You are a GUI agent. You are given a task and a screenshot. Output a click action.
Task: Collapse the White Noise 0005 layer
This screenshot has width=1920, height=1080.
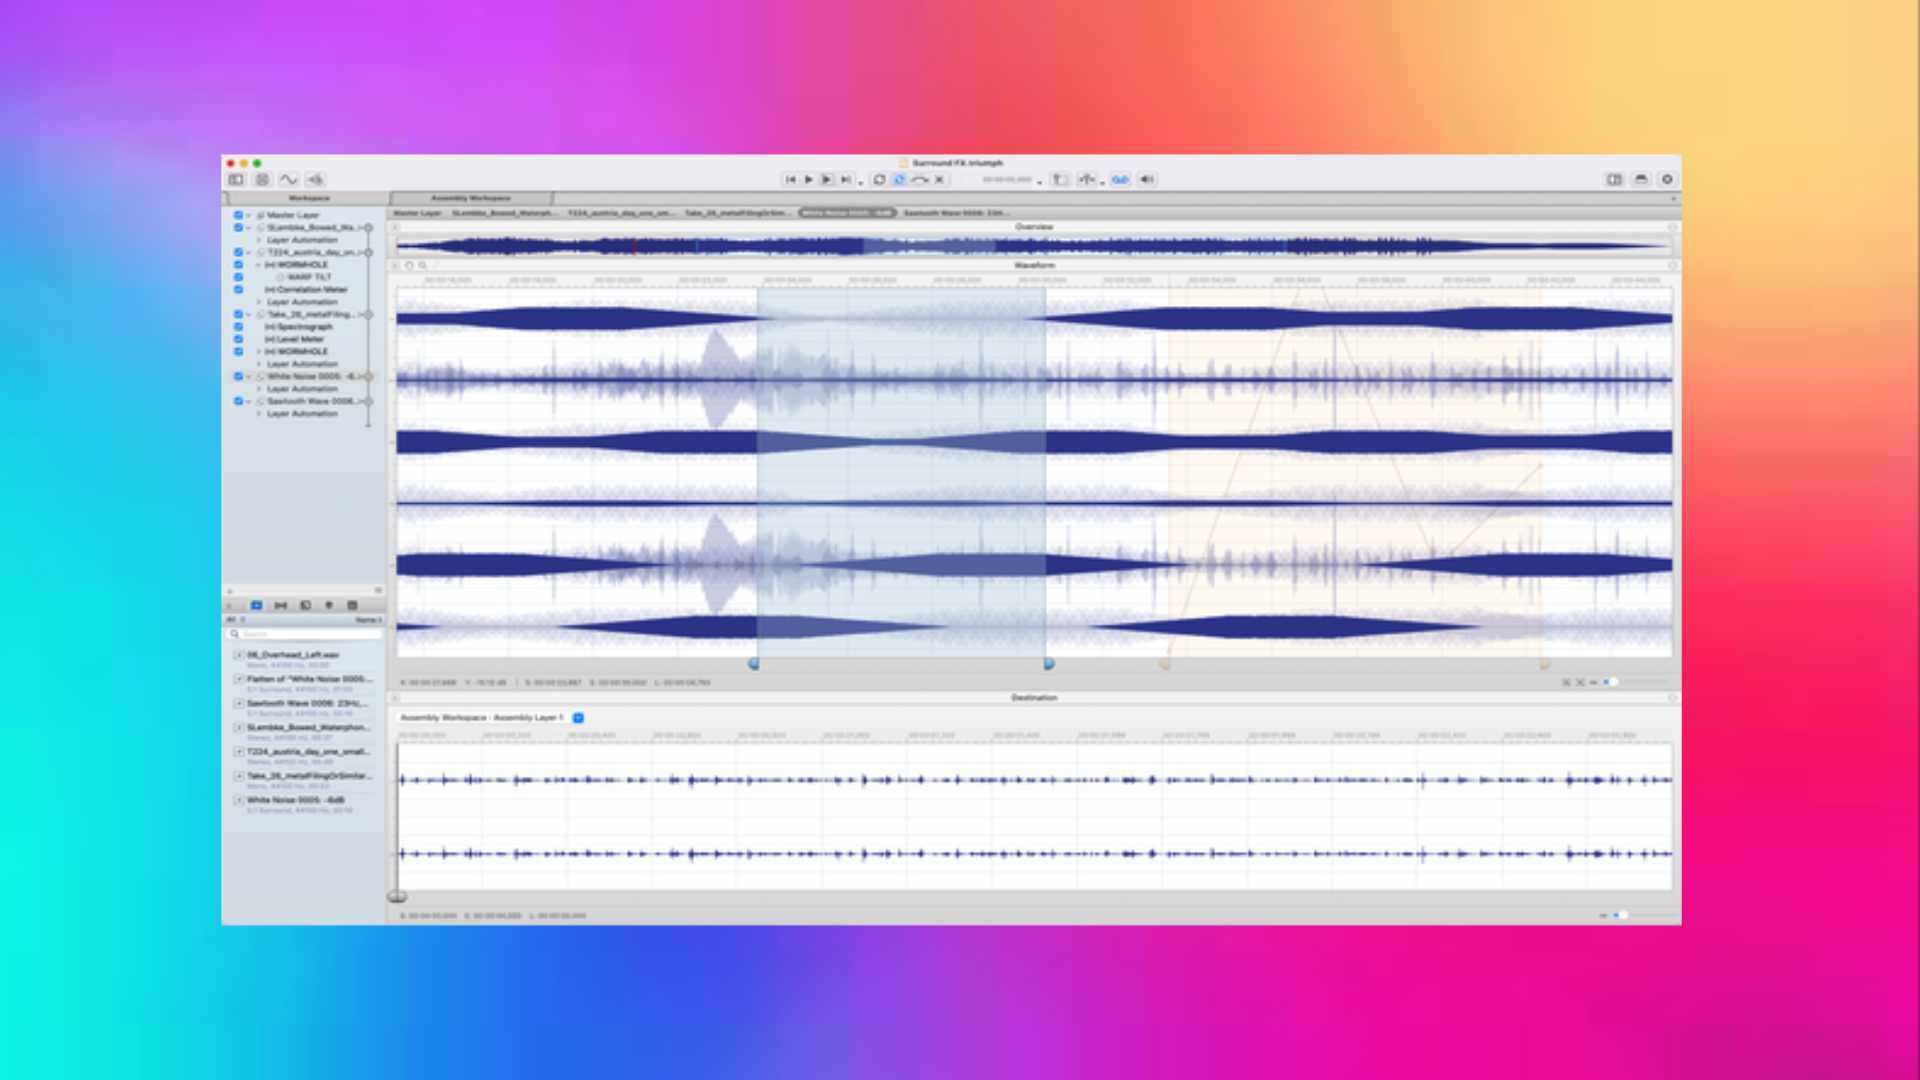[248, 377]
